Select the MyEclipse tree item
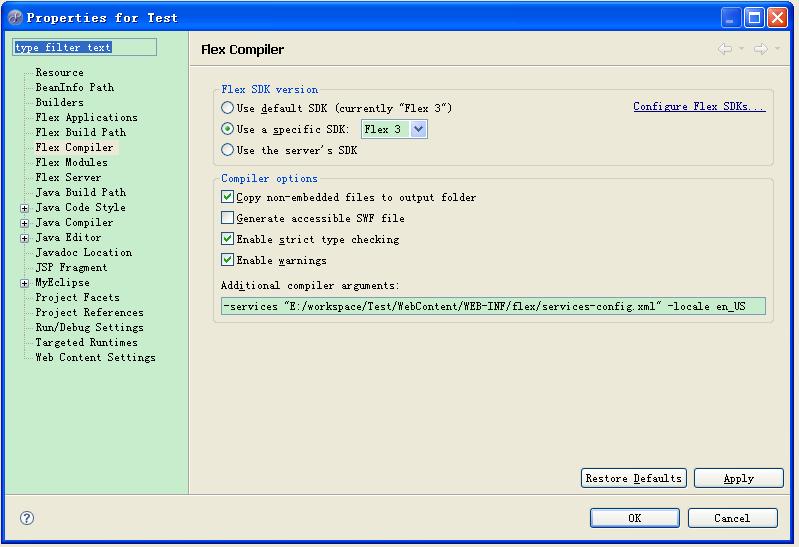 tap(63, 282)
